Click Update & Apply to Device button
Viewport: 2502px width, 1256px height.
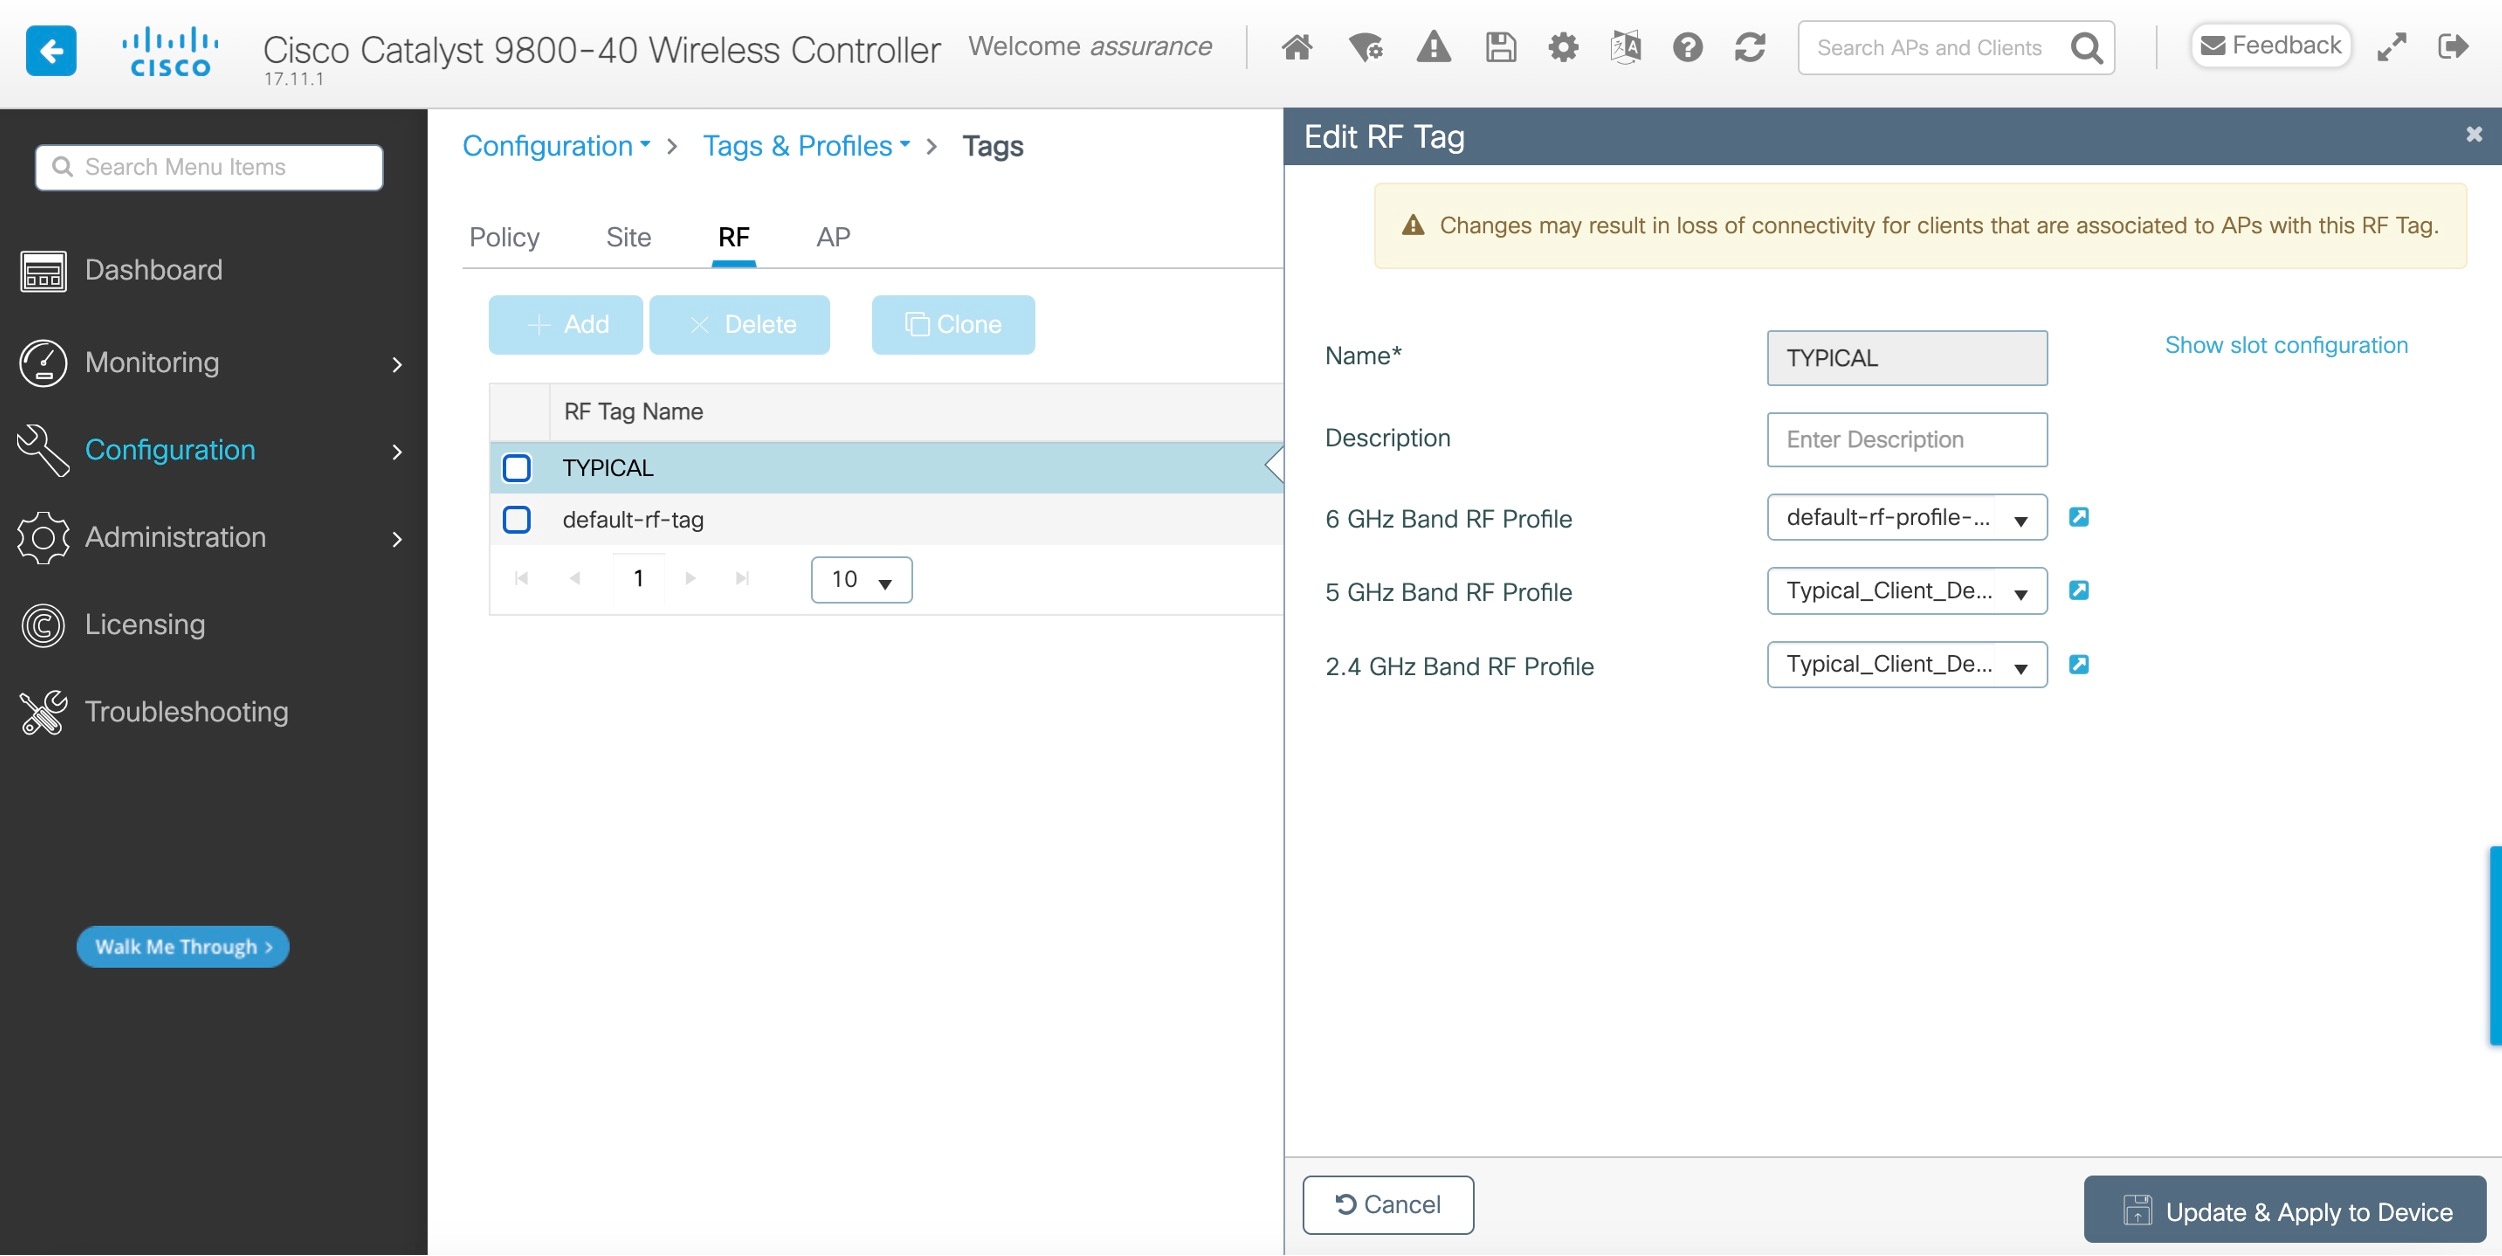2284,1210
